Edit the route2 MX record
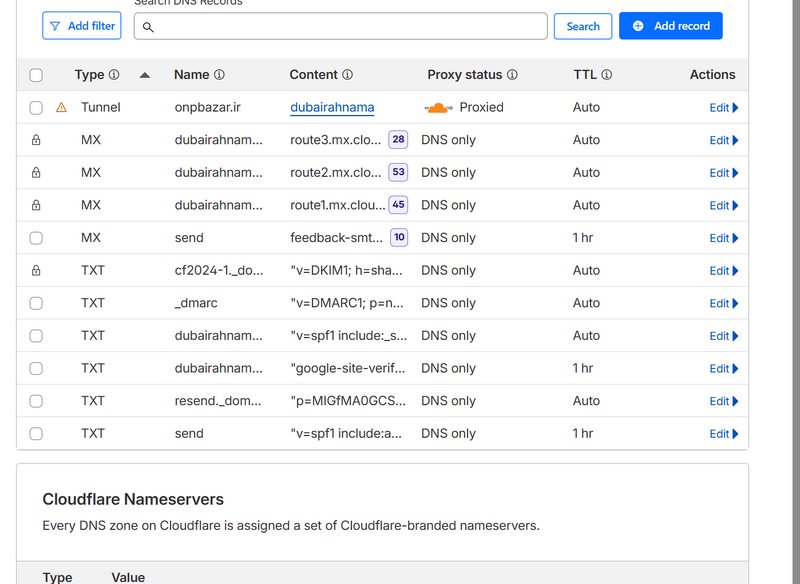This screenshot has width=800, height=584. pyautogui.click(x=723, y=173)
